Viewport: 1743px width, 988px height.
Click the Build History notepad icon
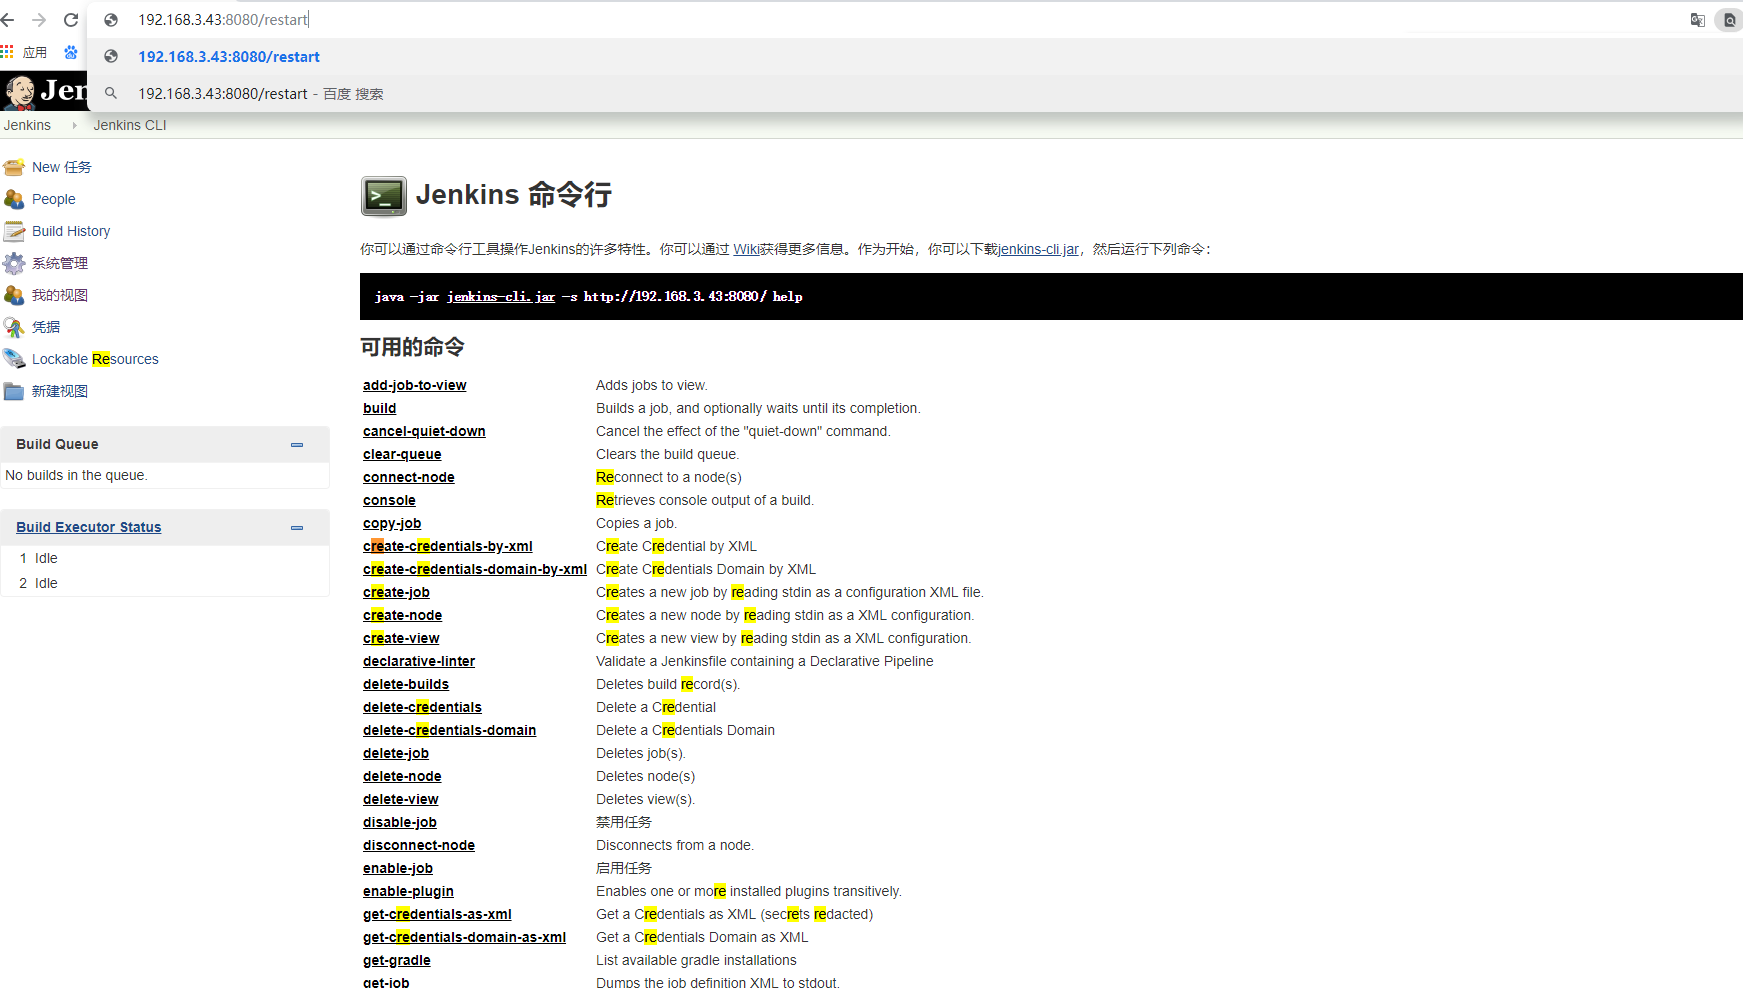point(14,231)
